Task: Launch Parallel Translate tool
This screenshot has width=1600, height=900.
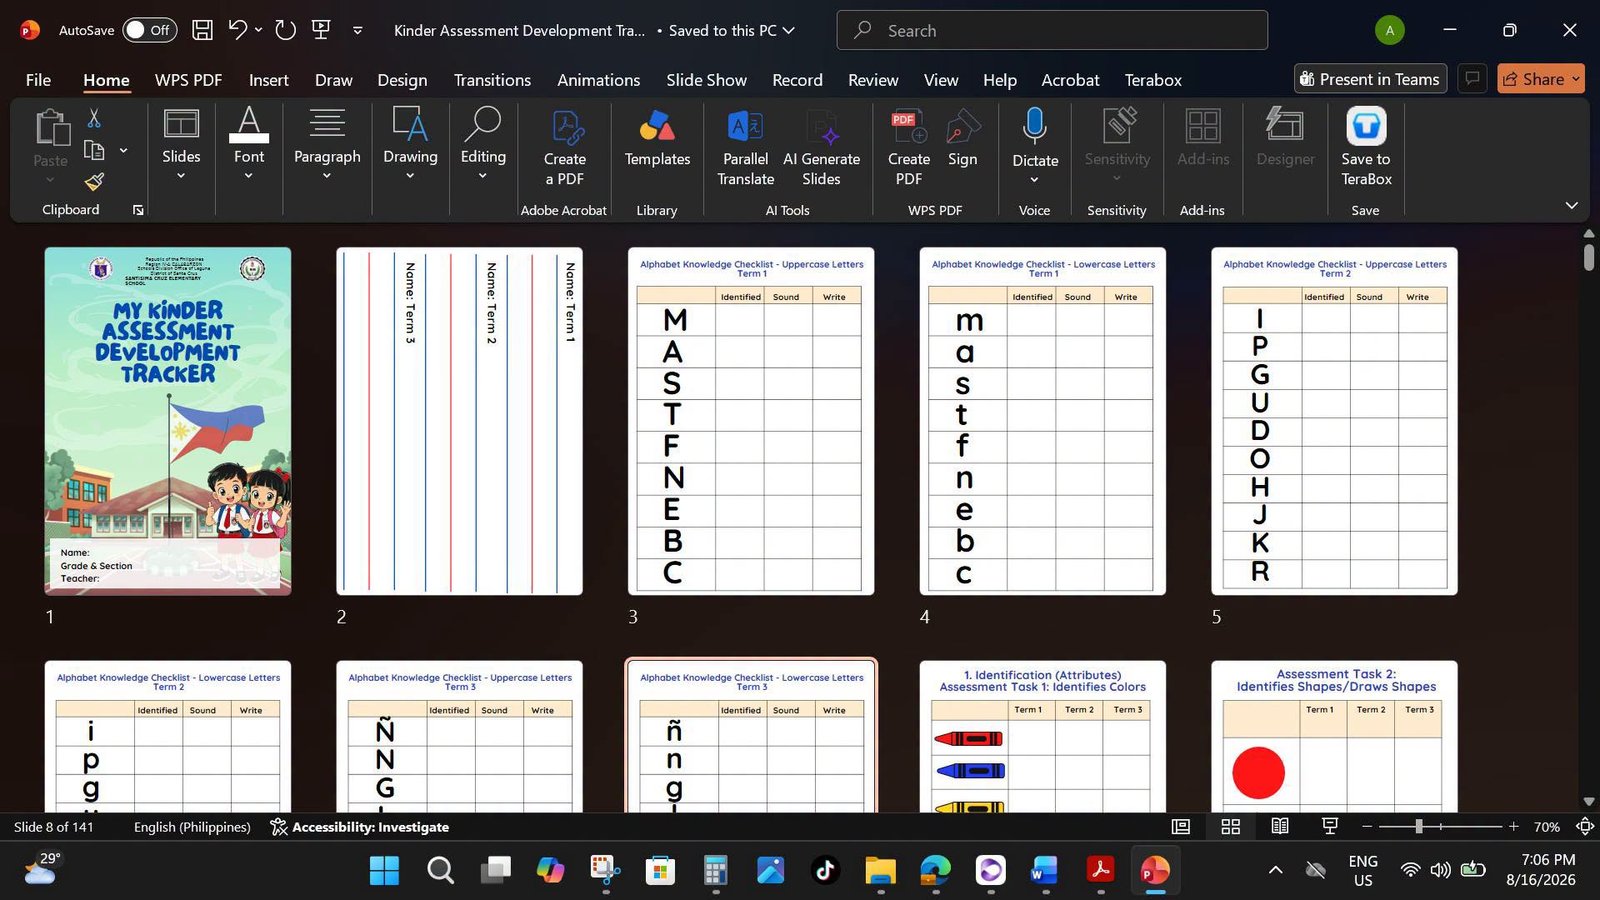Action: tap(746, 148)
